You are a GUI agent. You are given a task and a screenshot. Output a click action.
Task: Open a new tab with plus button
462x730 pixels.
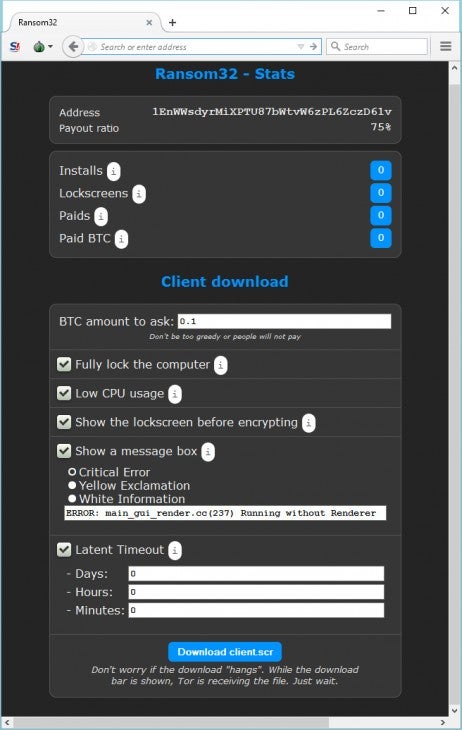tap(172, 22)
